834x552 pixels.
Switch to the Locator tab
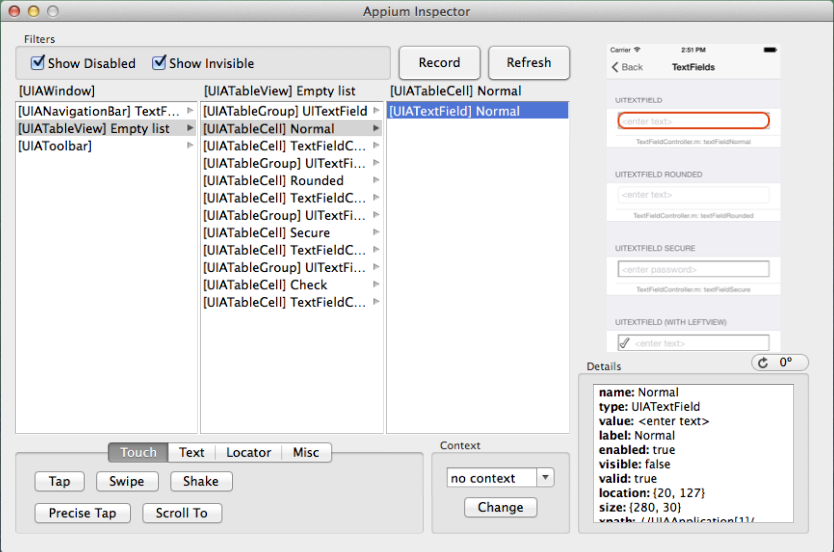pyautogui.click(x=248, y=453)
